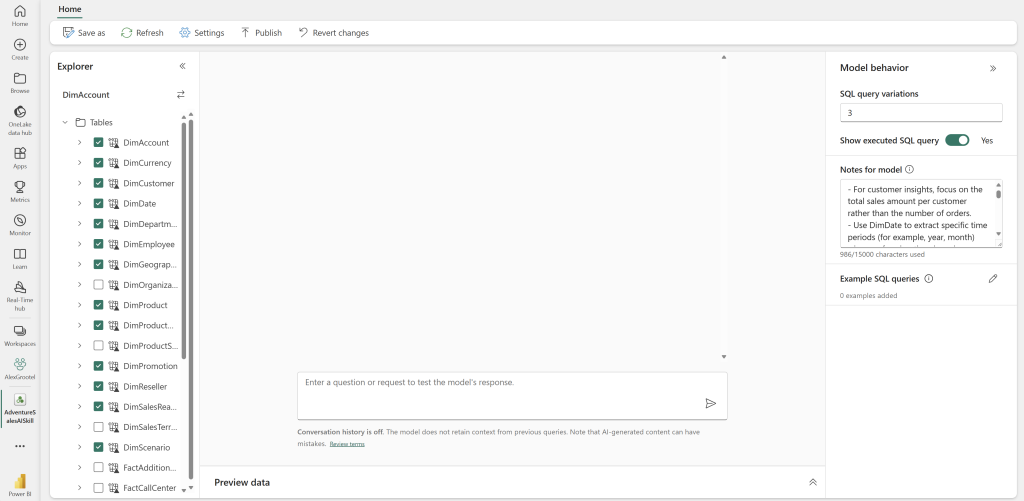
Task: Switch data source using swap arrows icon
Action: click(x=181, y=95)
